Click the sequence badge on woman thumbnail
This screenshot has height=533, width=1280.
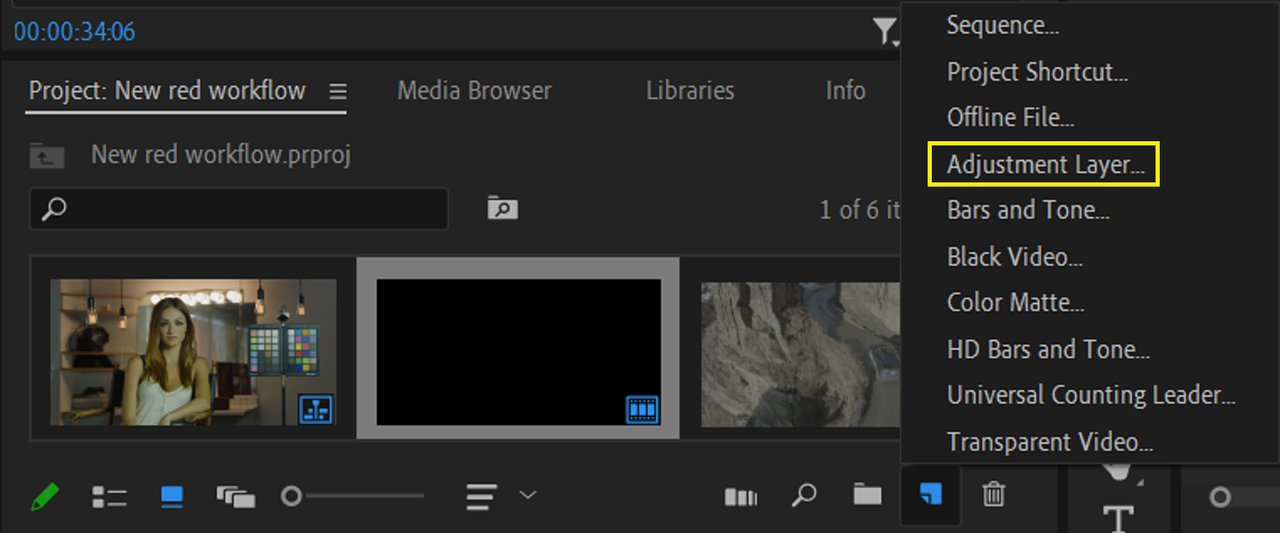tap(316, 409)
